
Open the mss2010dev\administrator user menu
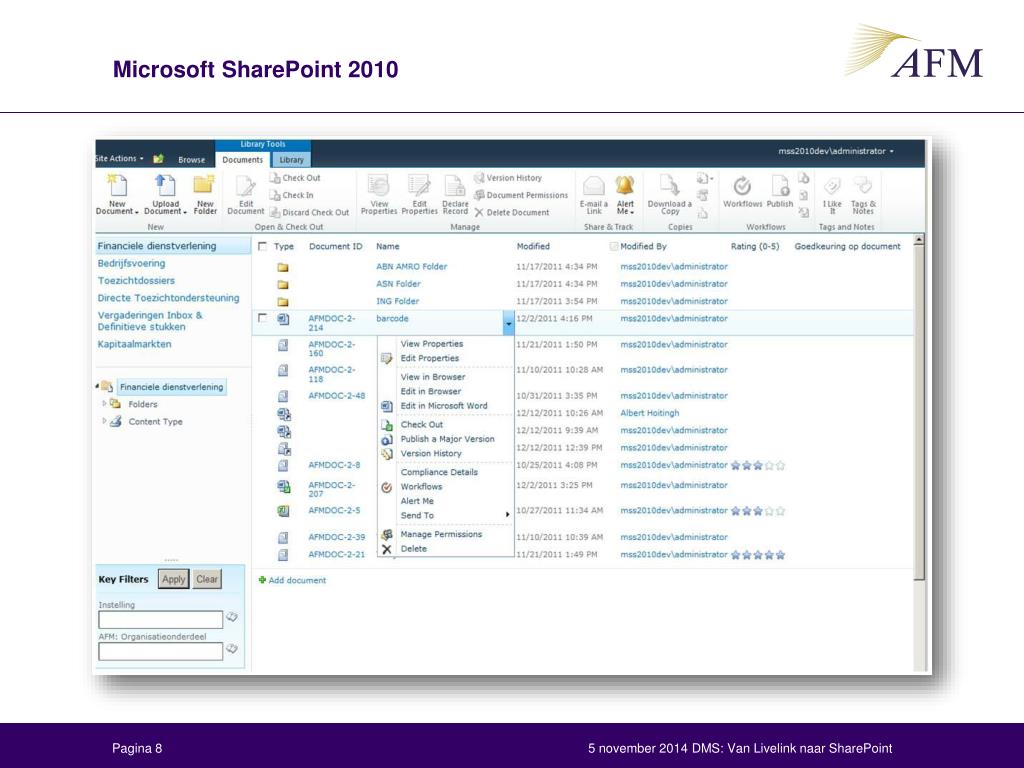coord(835,151)
